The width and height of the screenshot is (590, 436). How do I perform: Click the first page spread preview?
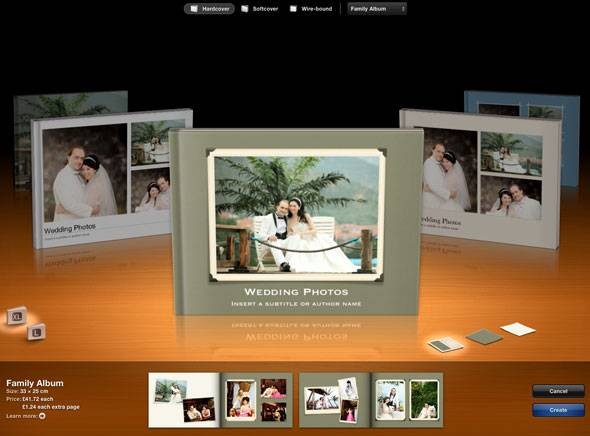pos(220,400)
